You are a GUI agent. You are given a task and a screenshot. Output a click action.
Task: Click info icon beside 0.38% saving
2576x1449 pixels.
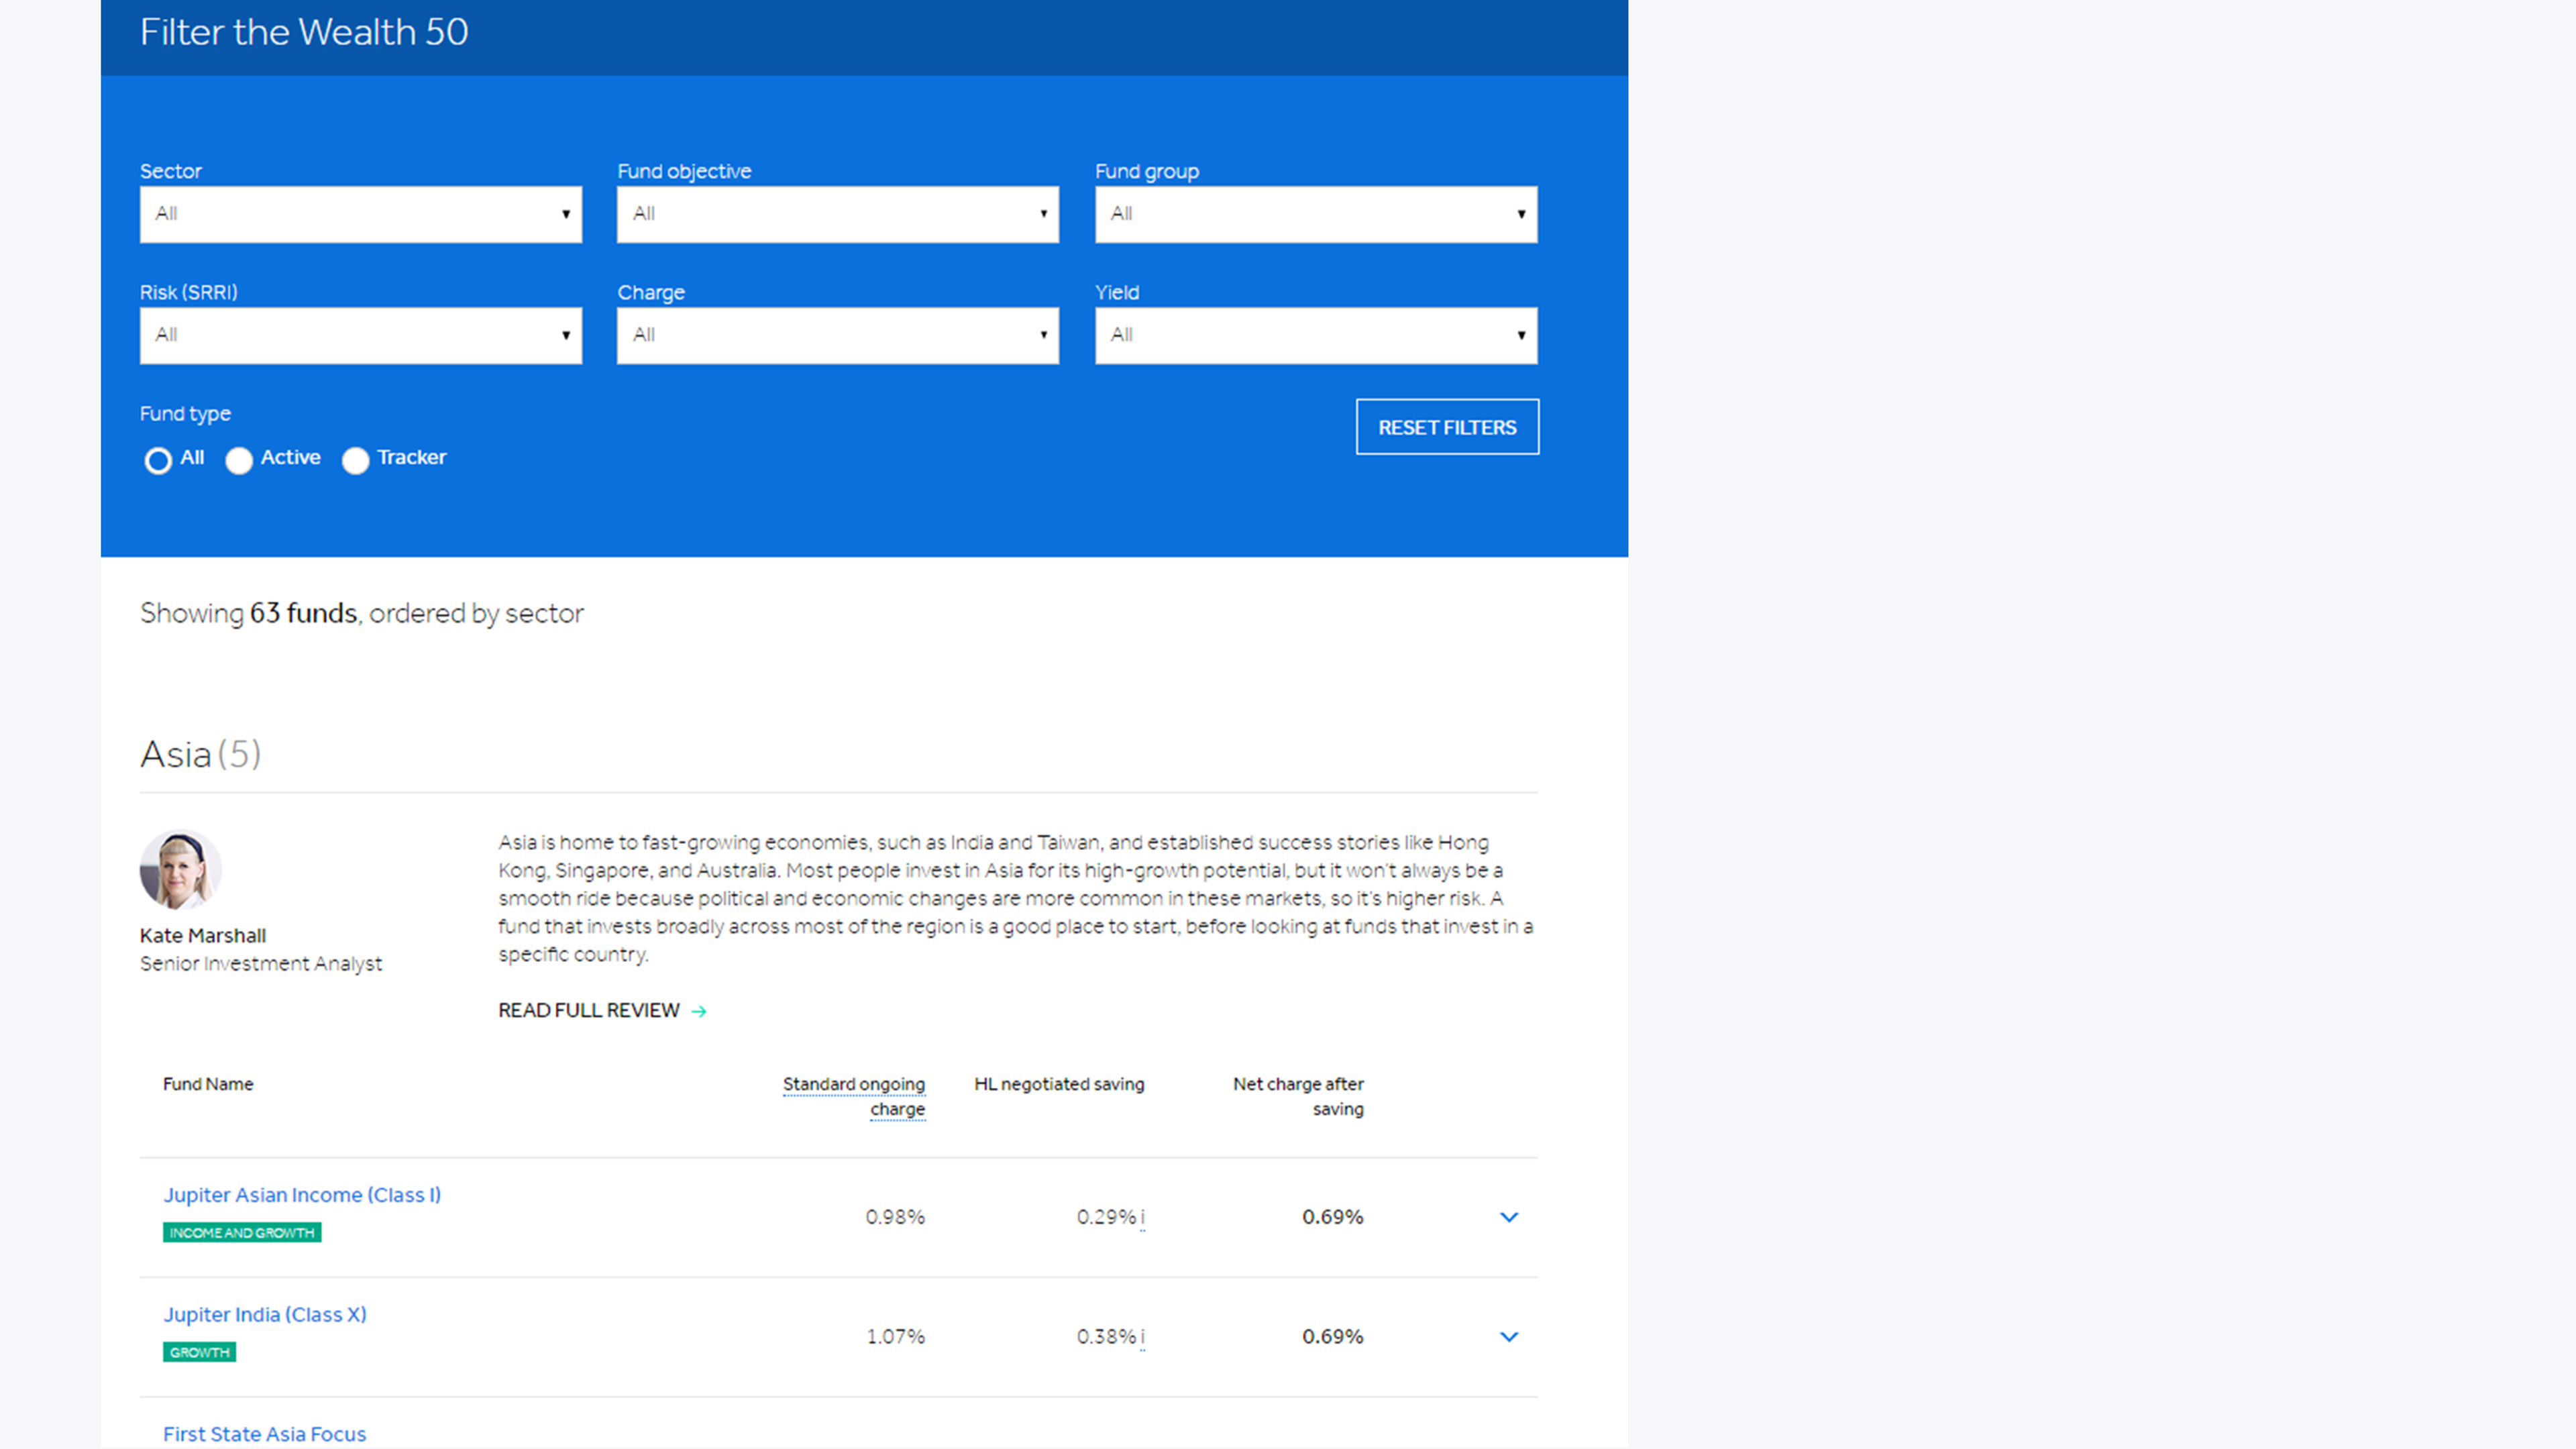pos(1142,1337)
